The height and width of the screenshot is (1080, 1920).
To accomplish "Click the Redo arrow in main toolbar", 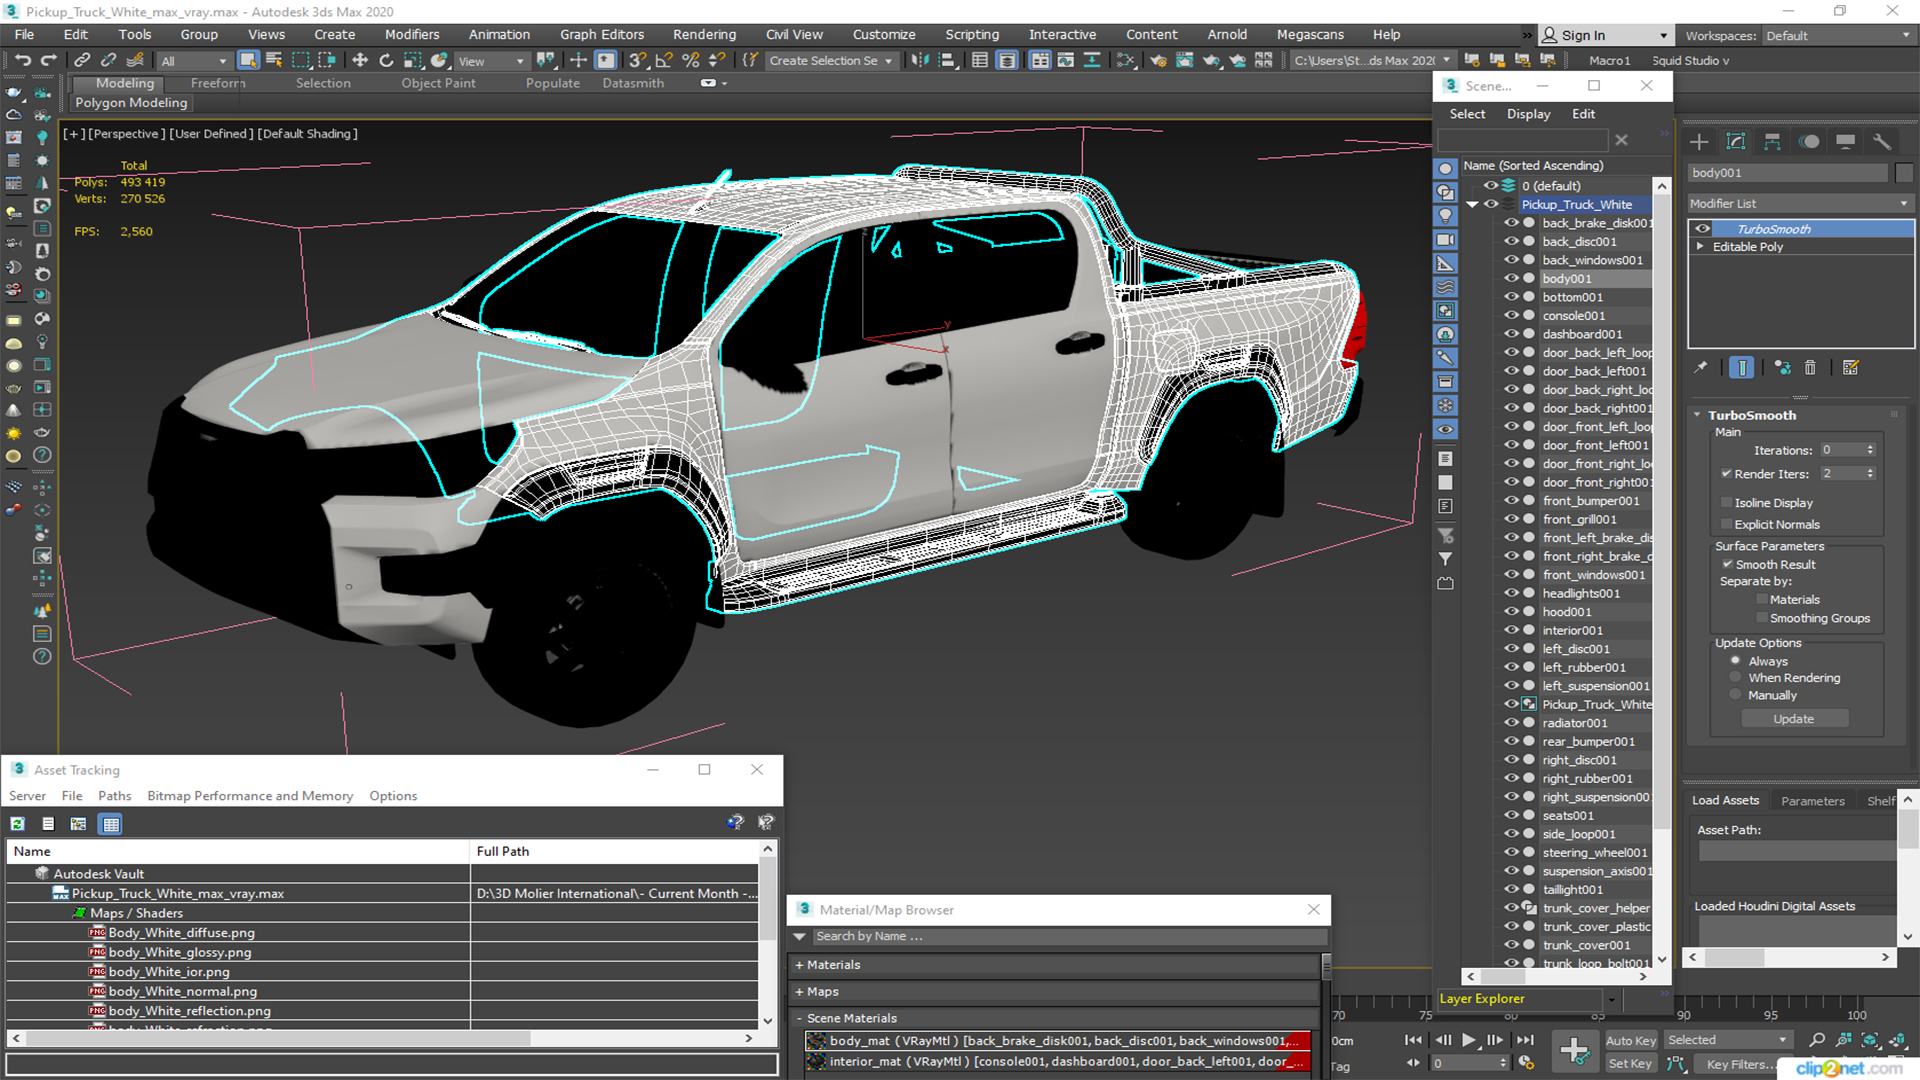I will click(x=47, y=60).
